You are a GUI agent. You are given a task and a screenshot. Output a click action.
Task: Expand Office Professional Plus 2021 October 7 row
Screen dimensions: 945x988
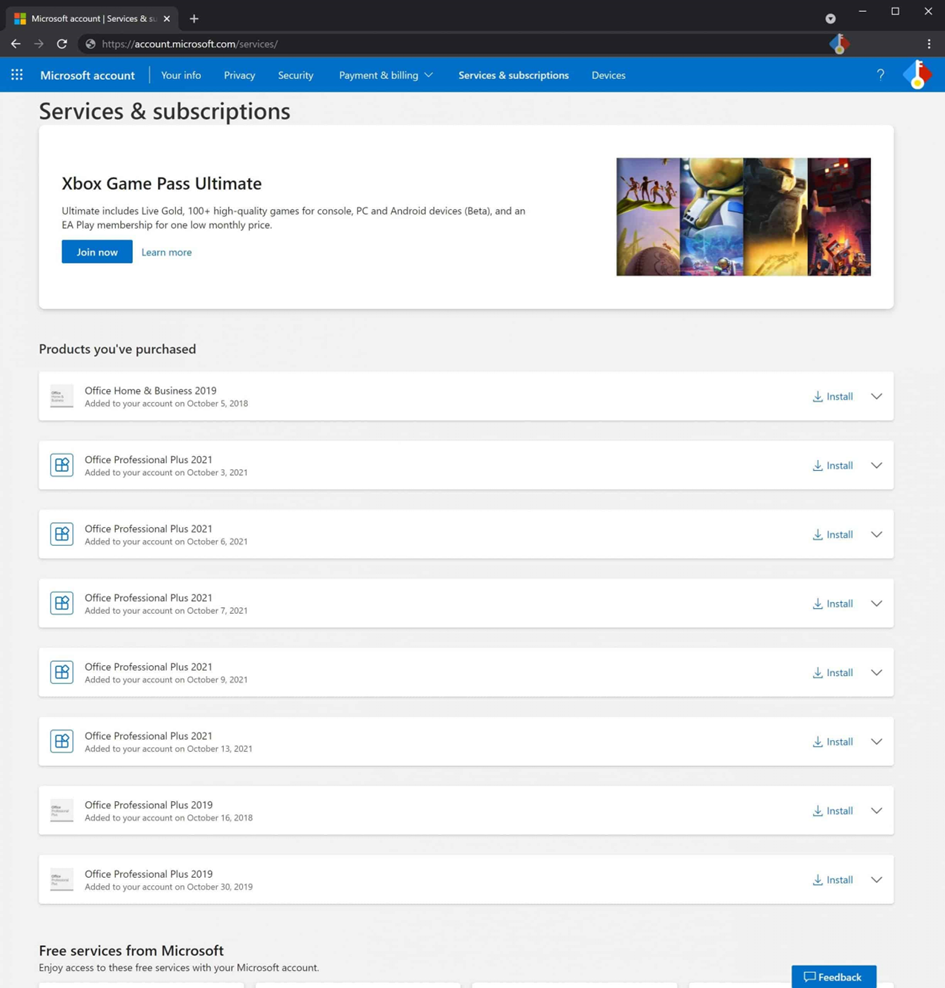click(x=876, y=603)
